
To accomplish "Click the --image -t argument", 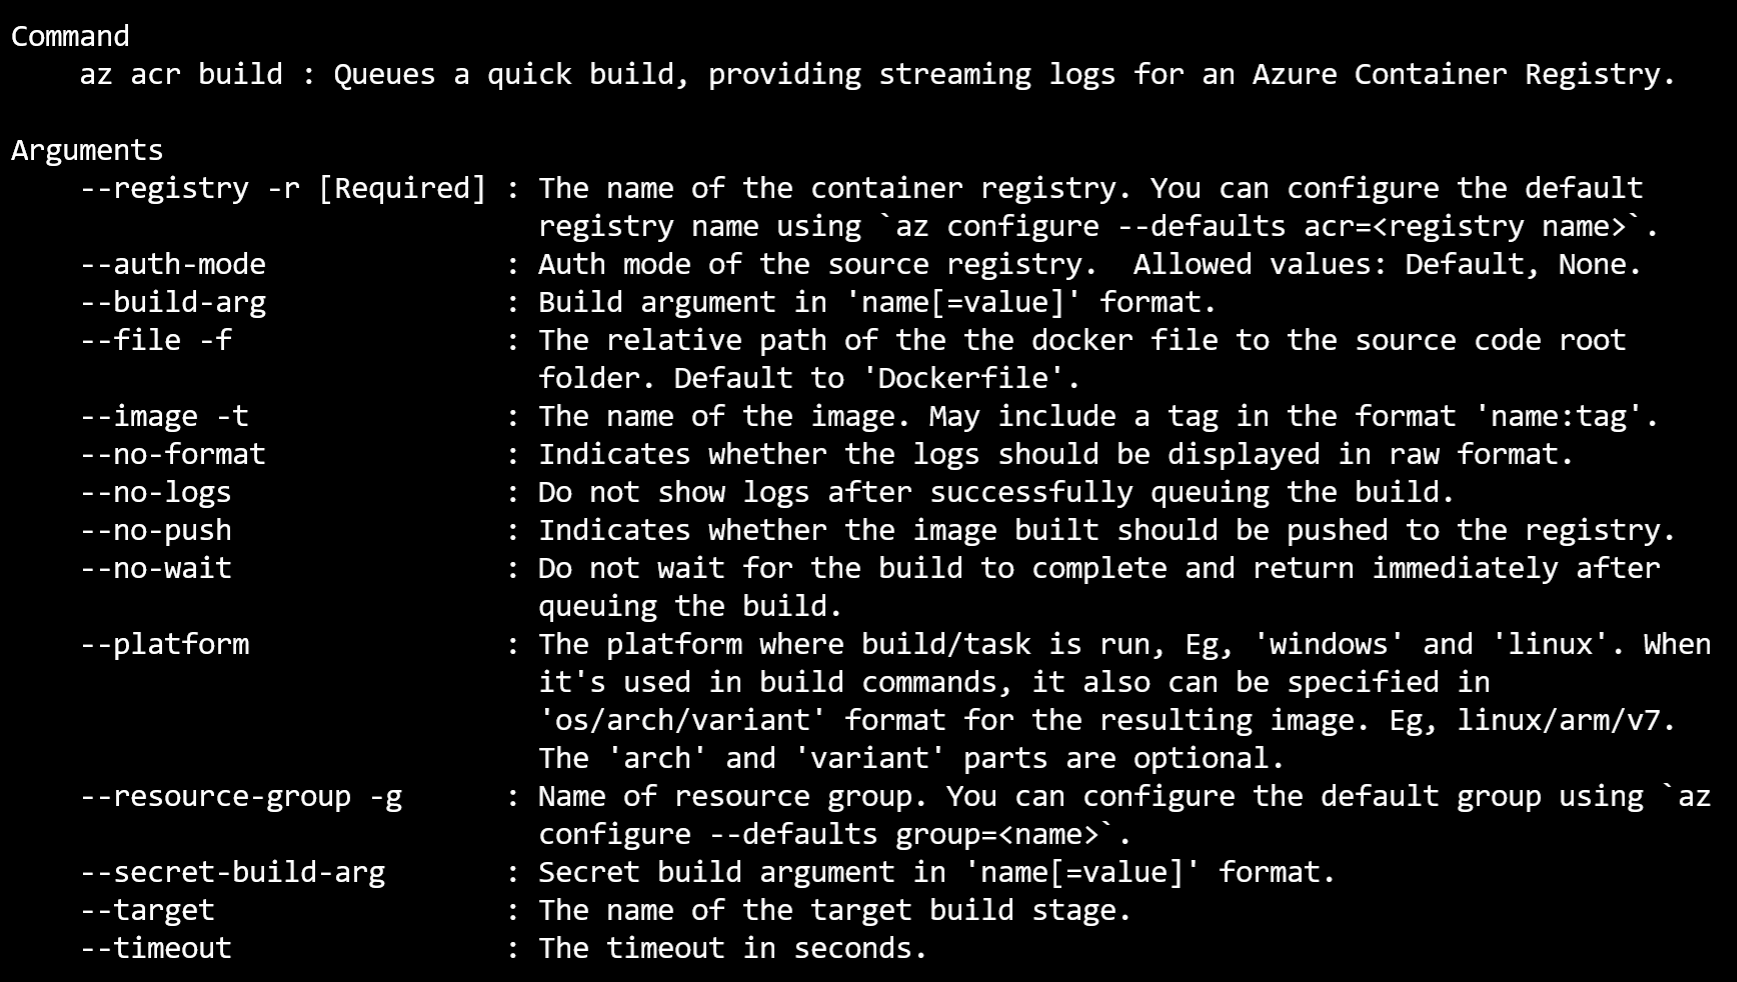I will (164, 417).
